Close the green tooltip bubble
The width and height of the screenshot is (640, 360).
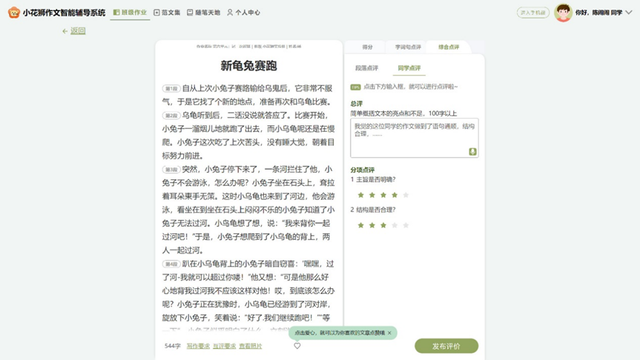tap(389, 333)
